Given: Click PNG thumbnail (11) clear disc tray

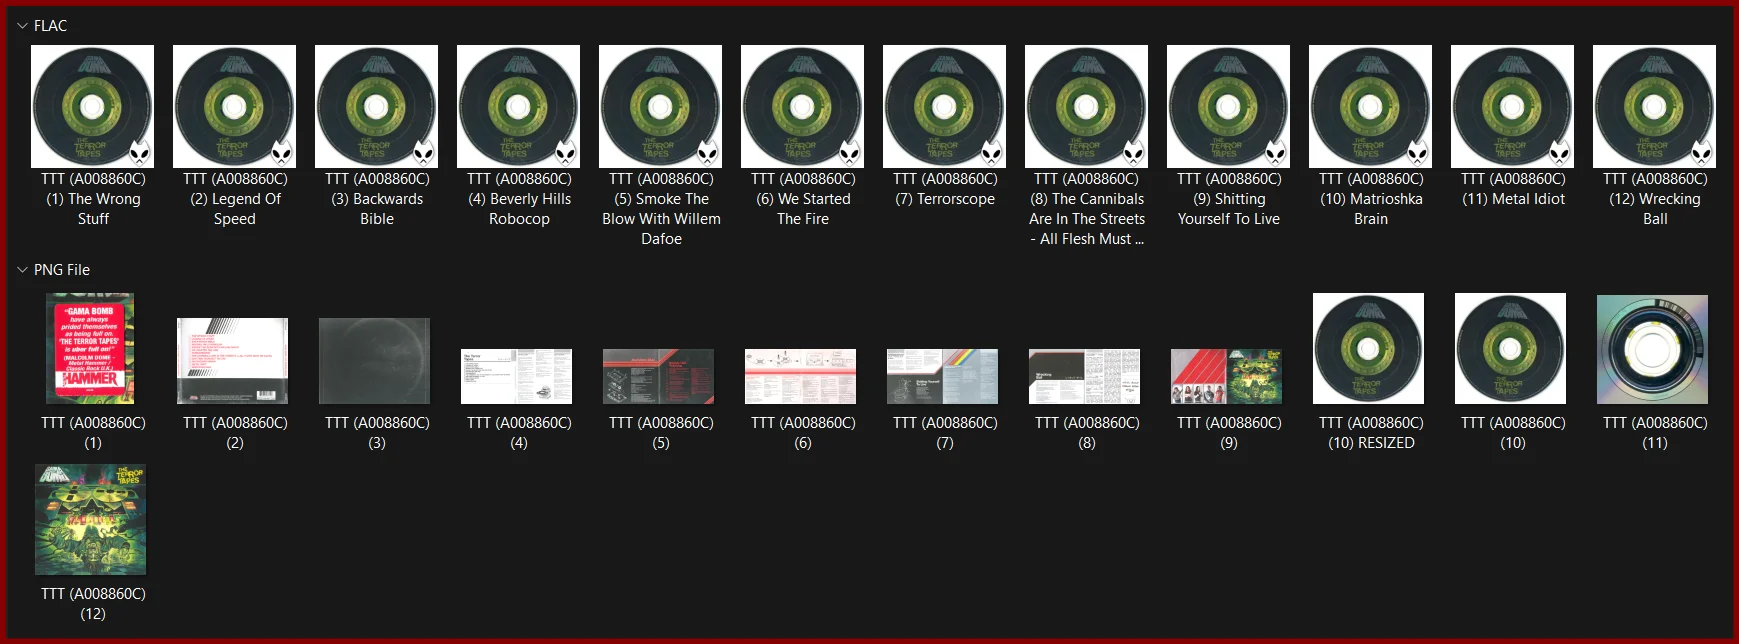Looking at the screenshot, I should pyautogui.click(x=1653, y=349).
